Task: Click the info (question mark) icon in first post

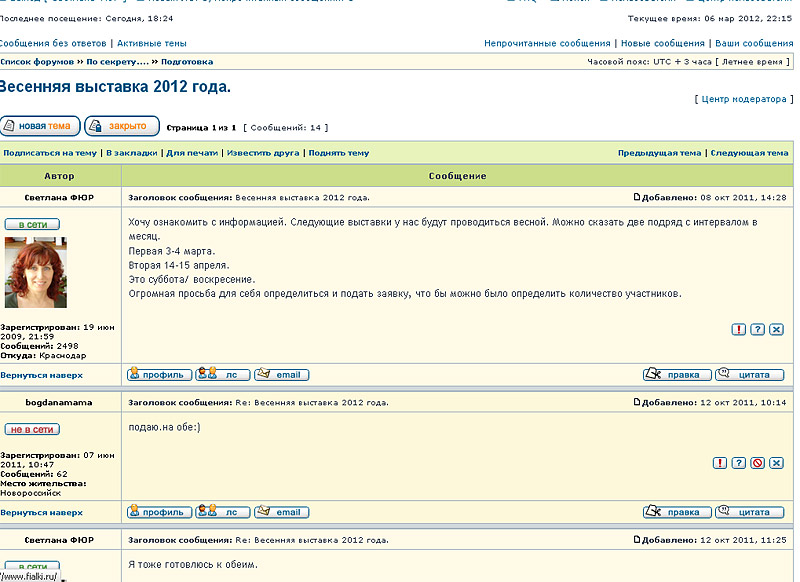Action: click(x=758, y=330)
